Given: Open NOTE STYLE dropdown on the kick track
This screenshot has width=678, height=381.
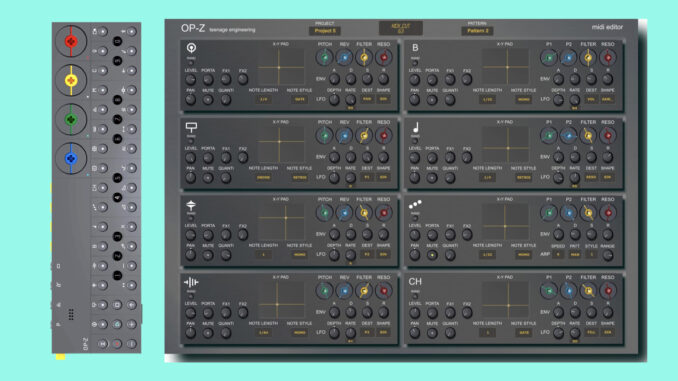Looking at the screenshot, I should (300, 99).
